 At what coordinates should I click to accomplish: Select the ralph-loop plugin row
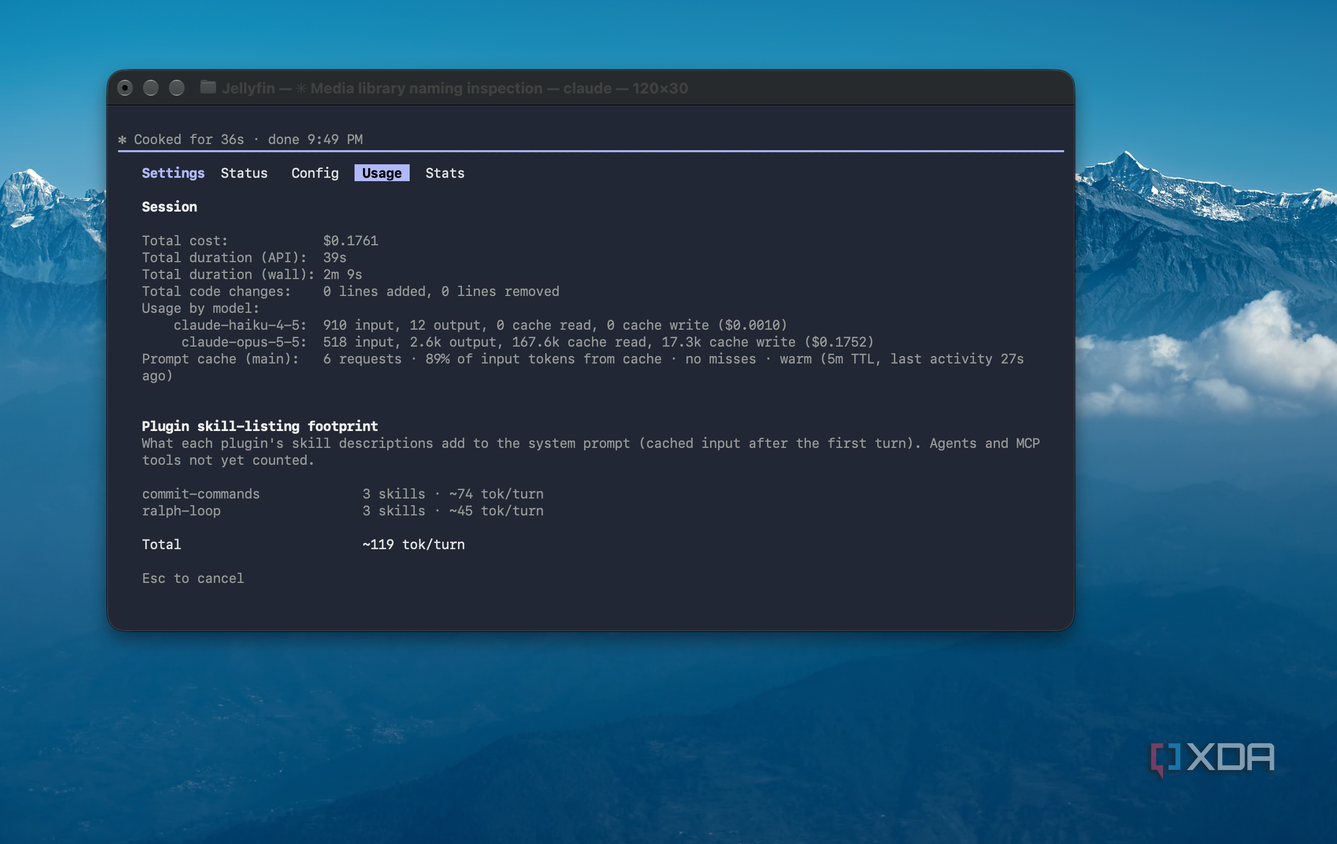tap(343, 511)
